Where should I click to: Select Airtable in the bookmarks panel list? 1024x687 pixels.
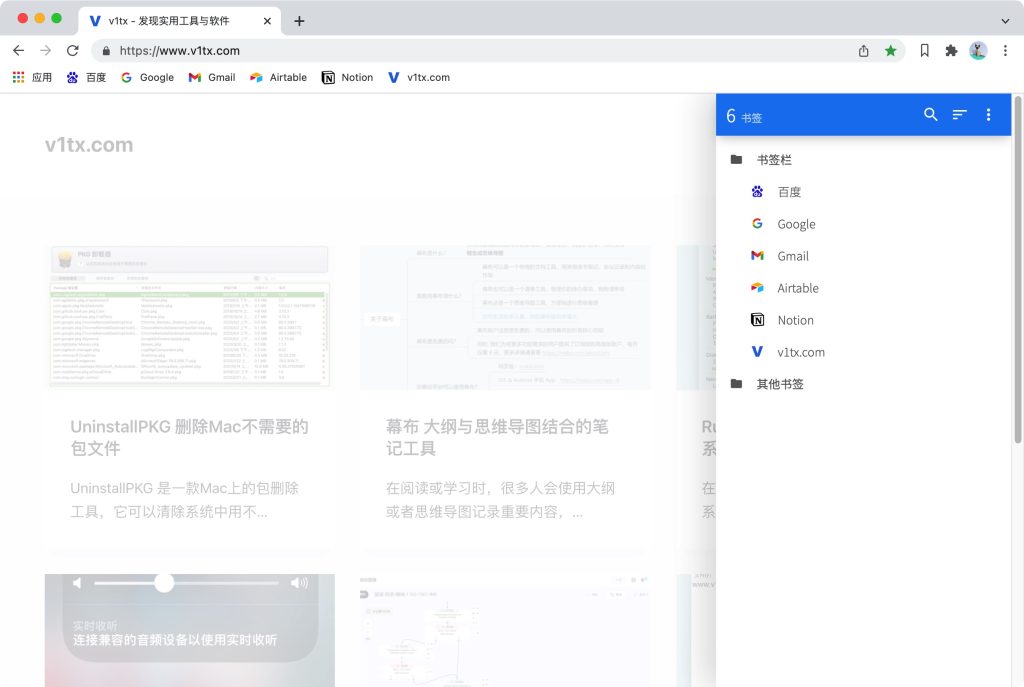863,288
